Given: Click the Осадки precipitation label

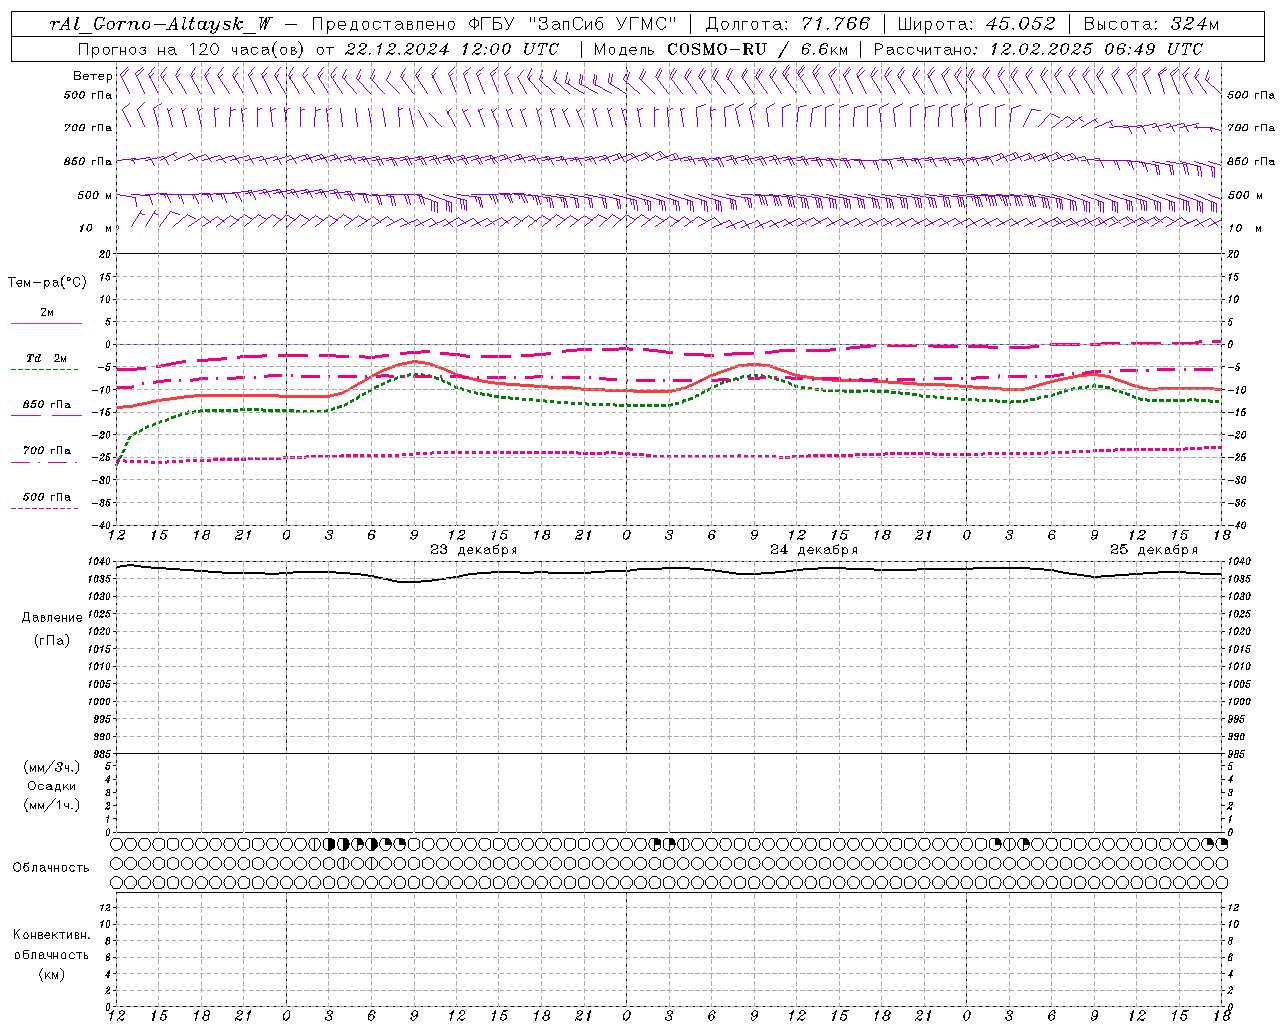Looking at the screenshot, I should coord(52,786).
